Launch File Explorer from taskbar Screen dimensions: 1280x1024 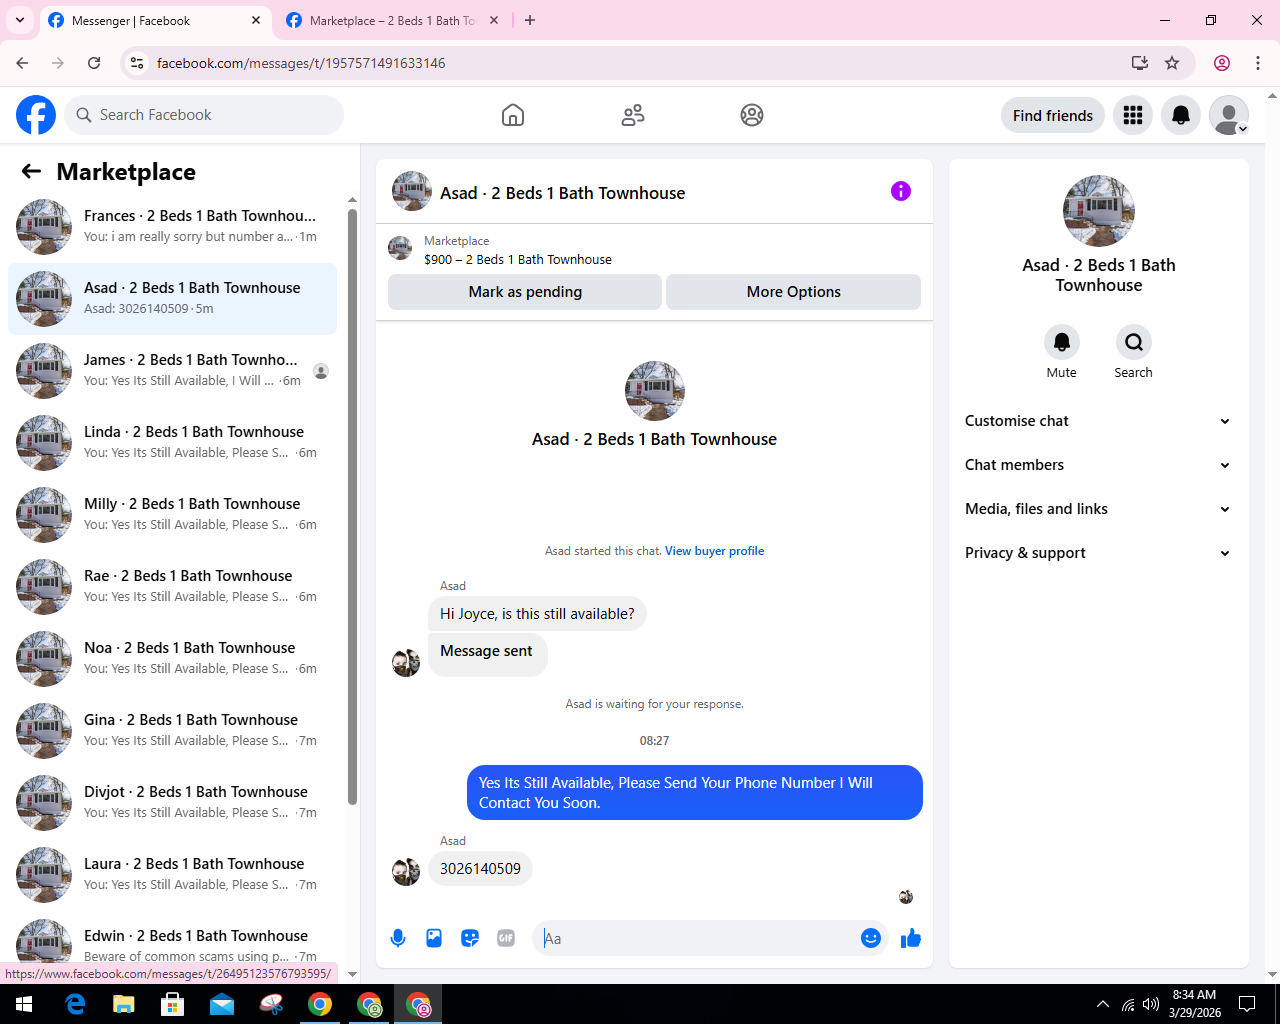[x=124, y=1004]
